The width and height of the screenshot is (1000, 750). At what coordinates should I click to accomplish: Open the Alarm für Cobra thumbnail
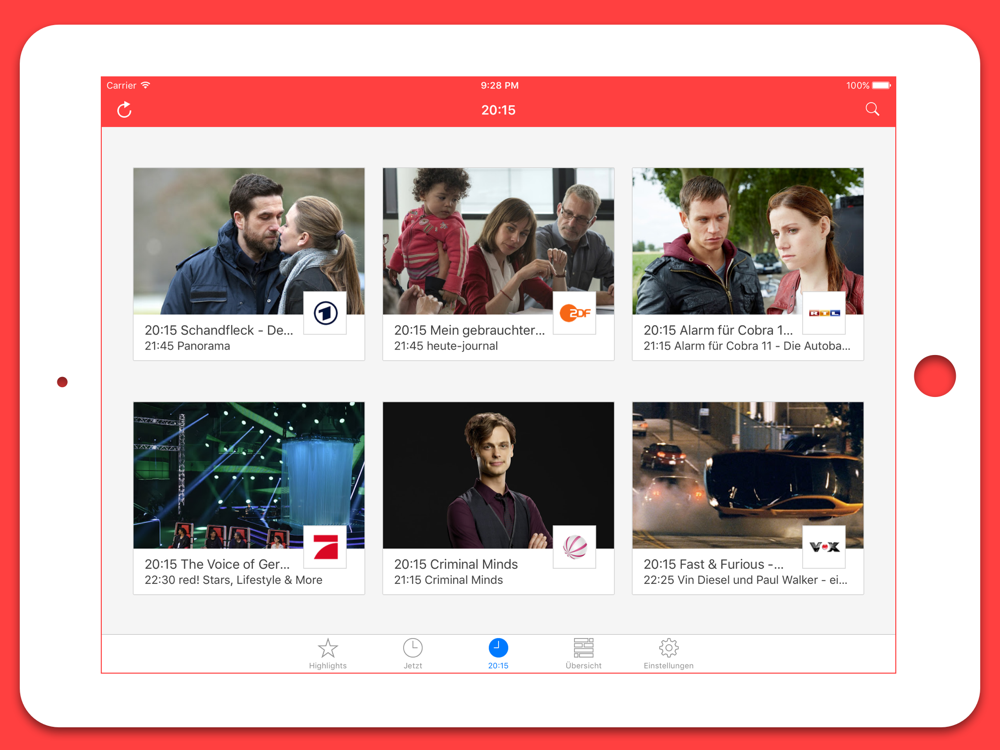[x=747, y=241]
